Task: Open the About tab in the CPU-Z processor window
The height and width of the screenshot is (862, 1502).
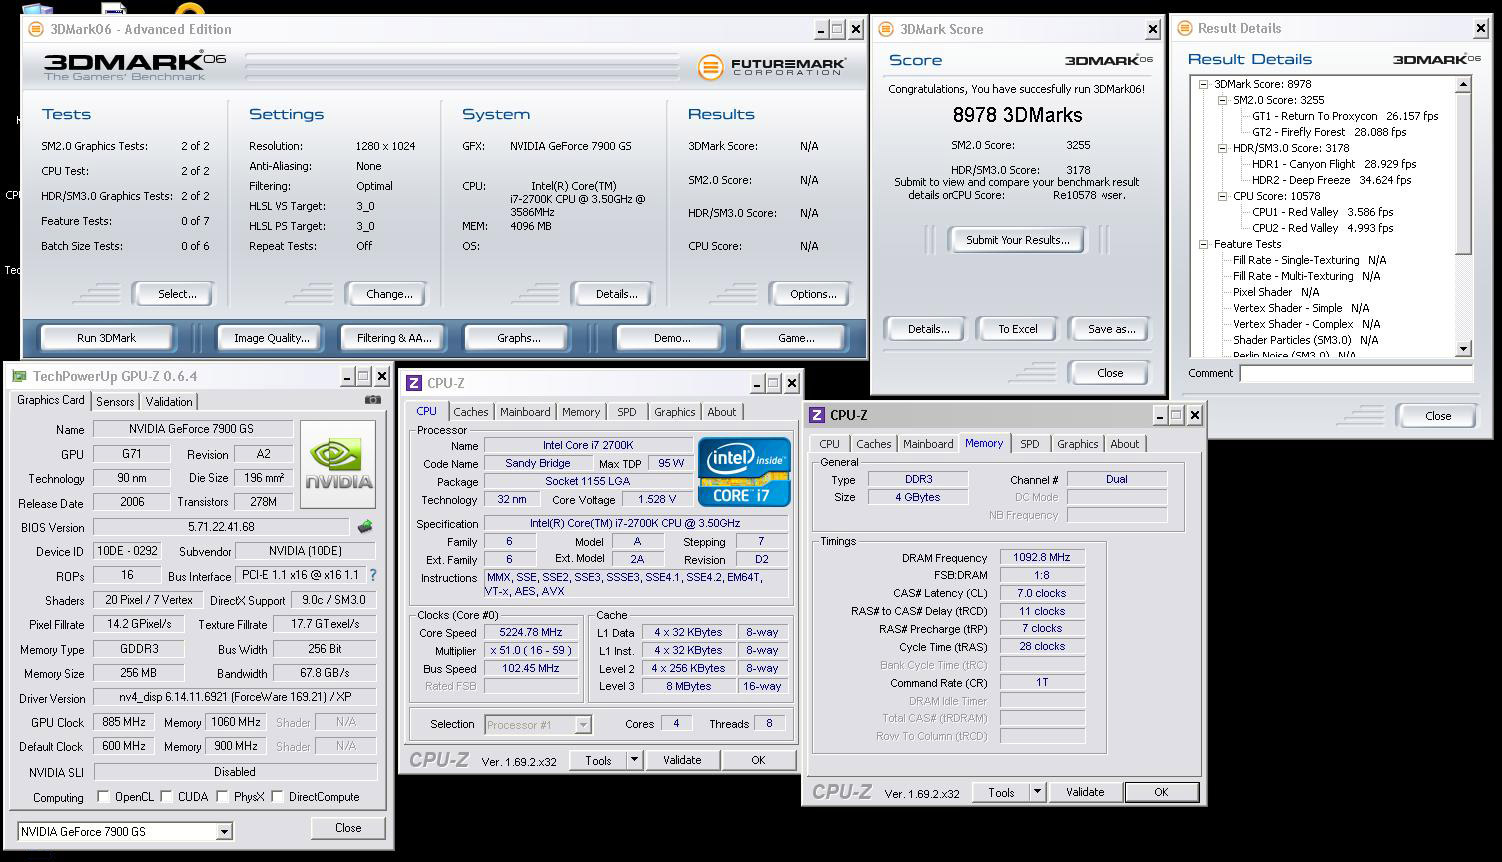Action: 721,412
